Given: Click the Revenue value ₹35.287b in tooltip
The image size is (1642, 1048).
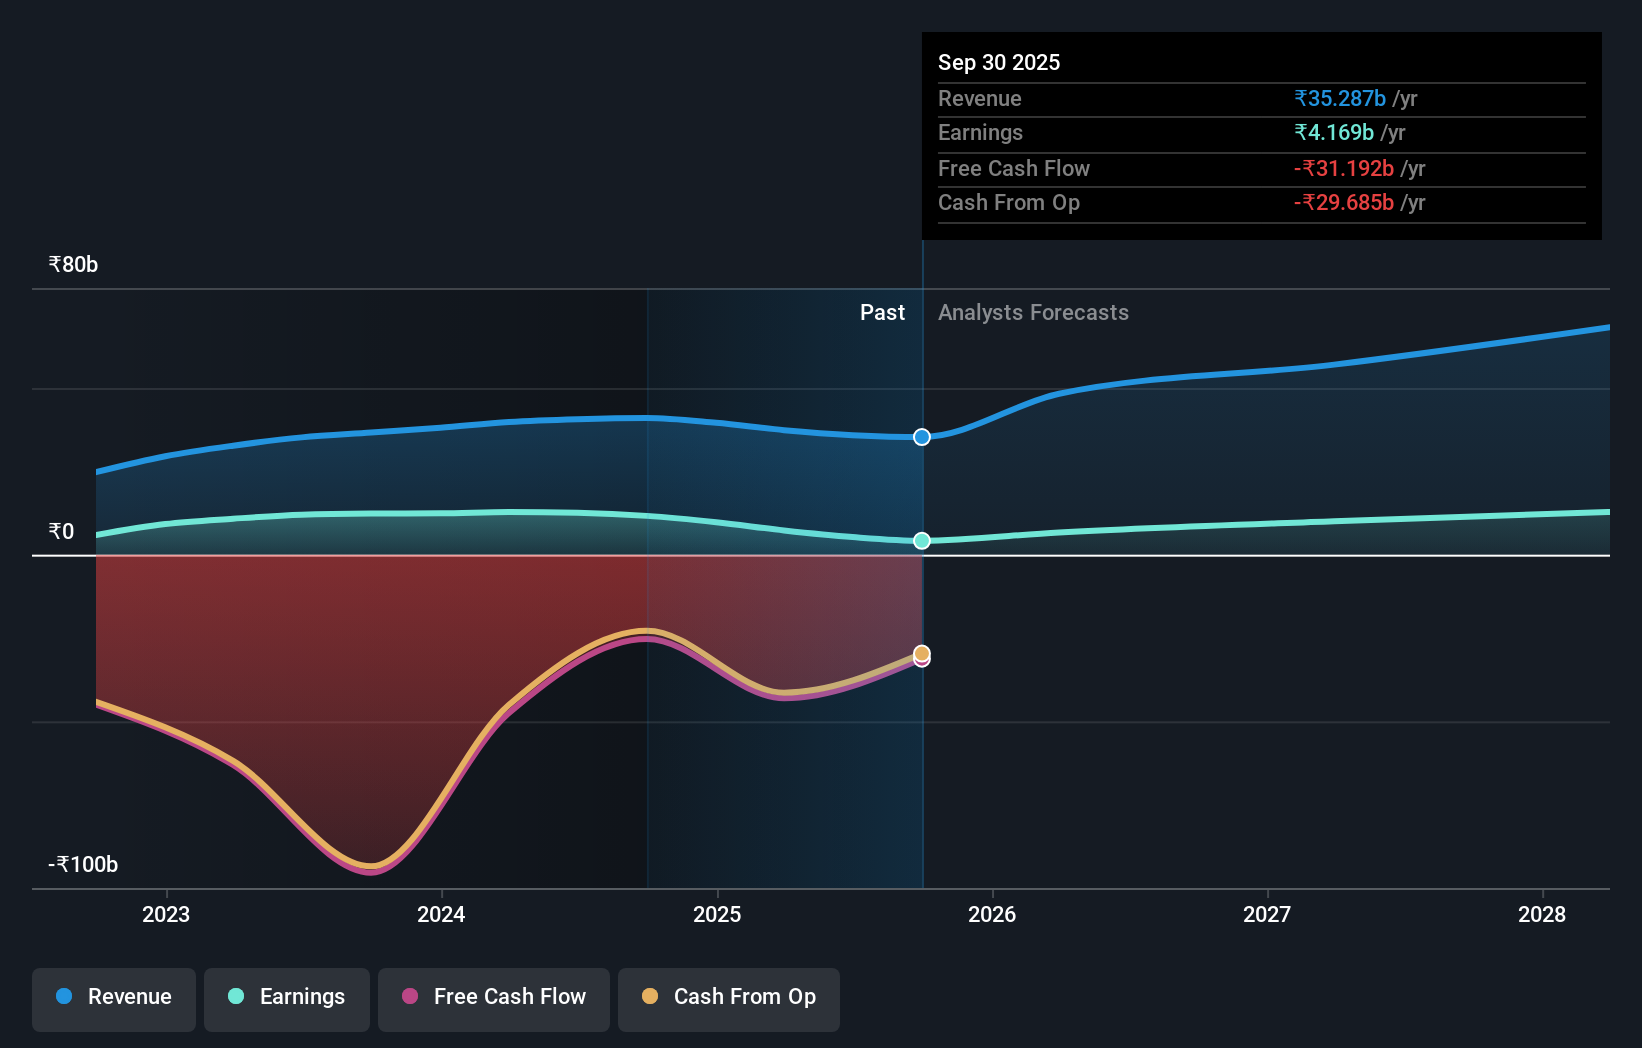Looking at the screenshot, I should 1340,98.
